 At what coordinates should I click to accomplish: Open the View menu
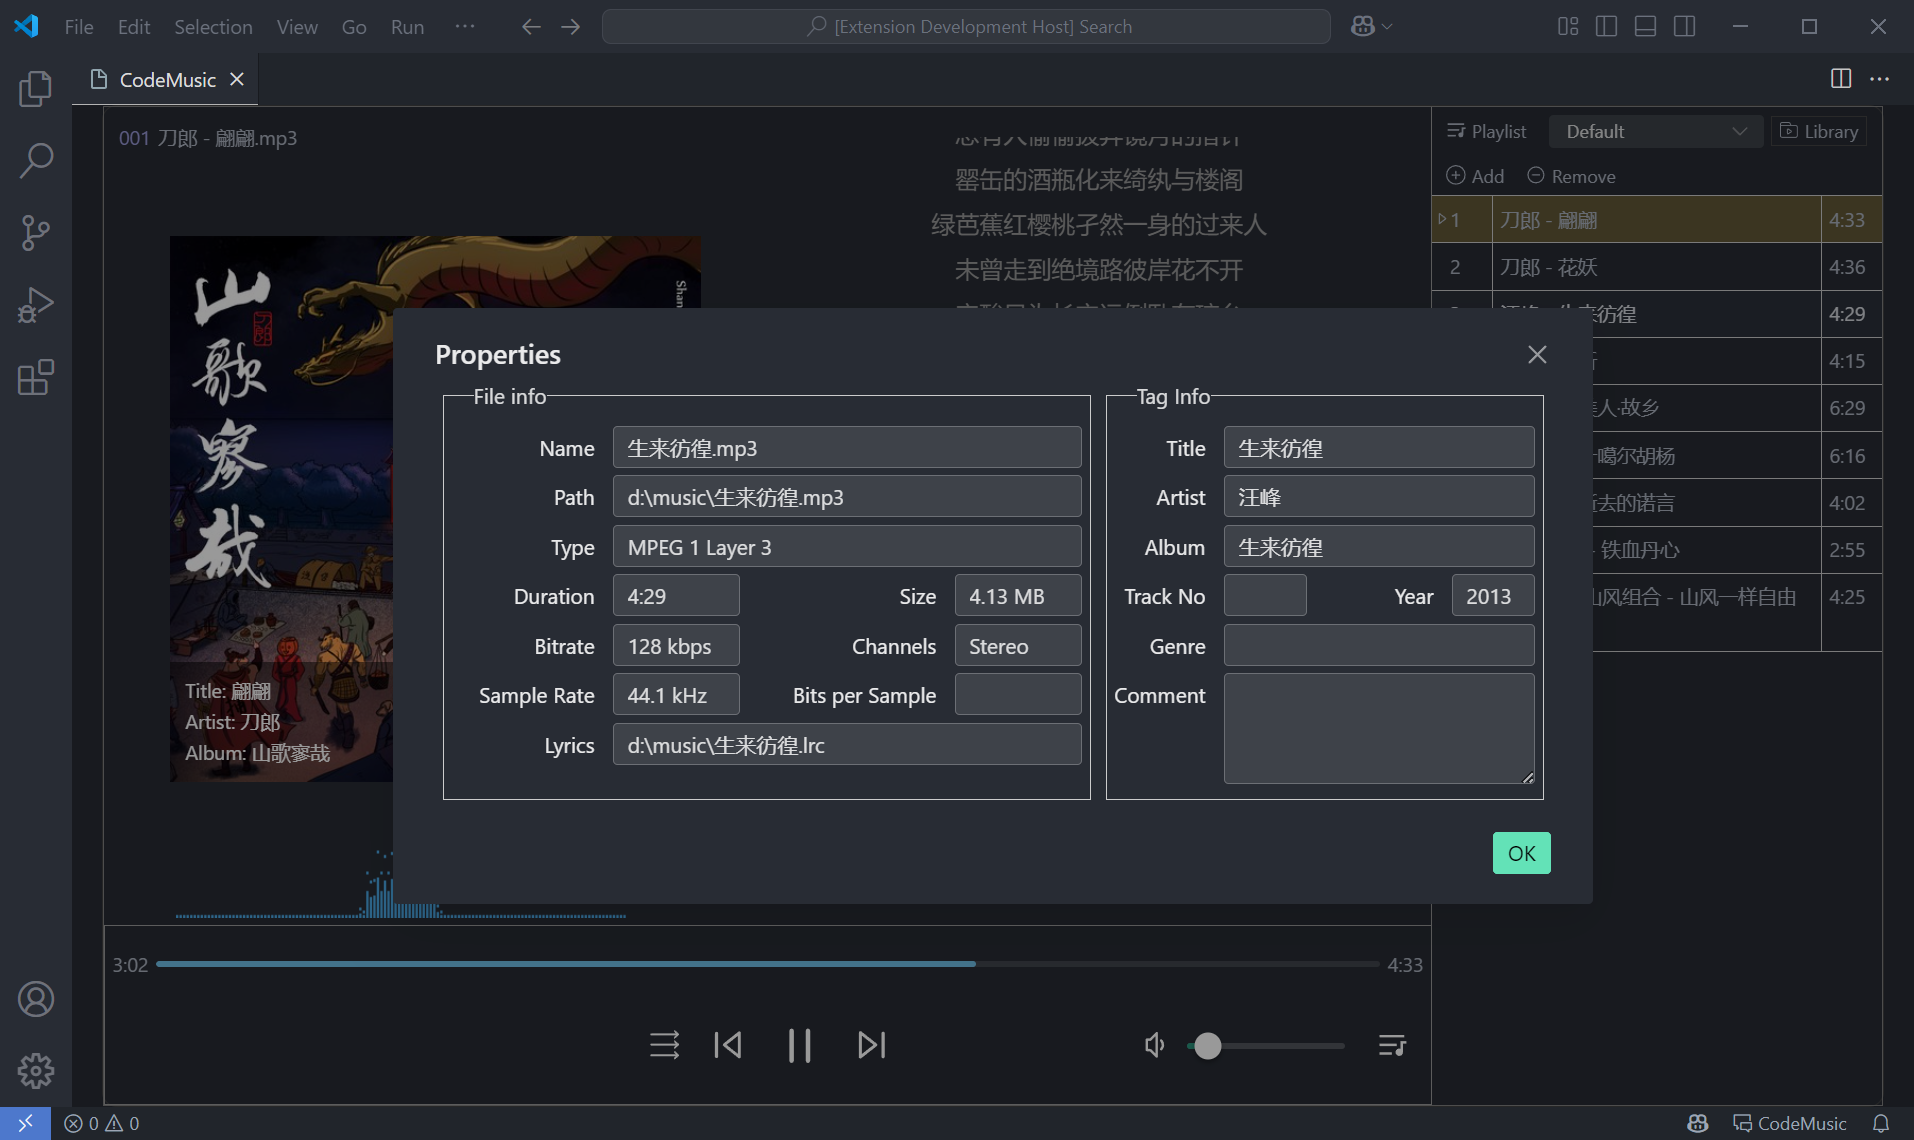297,27
